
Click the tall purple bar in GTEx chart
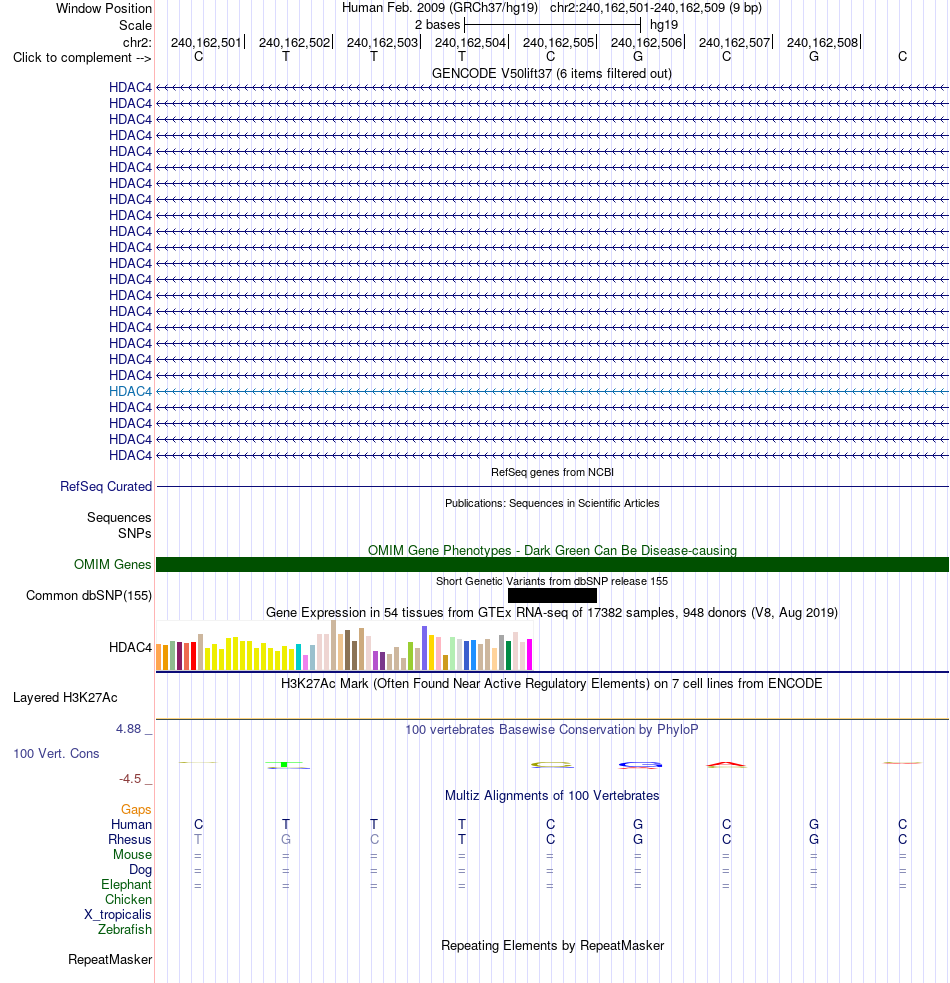click(x=425, y=648)
